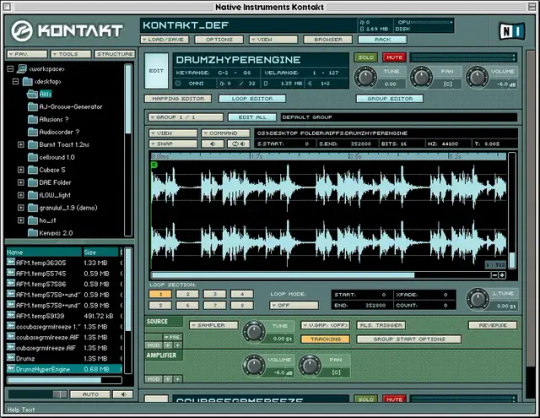Click the Source Tune knob

point(254,332)
